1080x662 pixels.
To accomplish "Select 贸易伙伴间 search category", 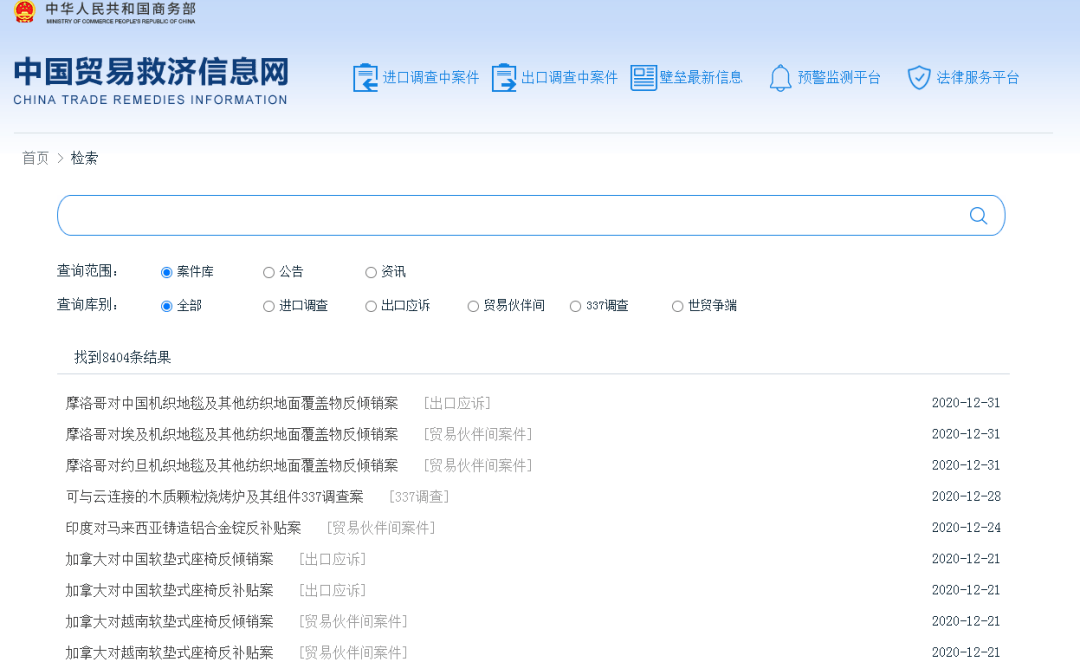I will [472, 305].
